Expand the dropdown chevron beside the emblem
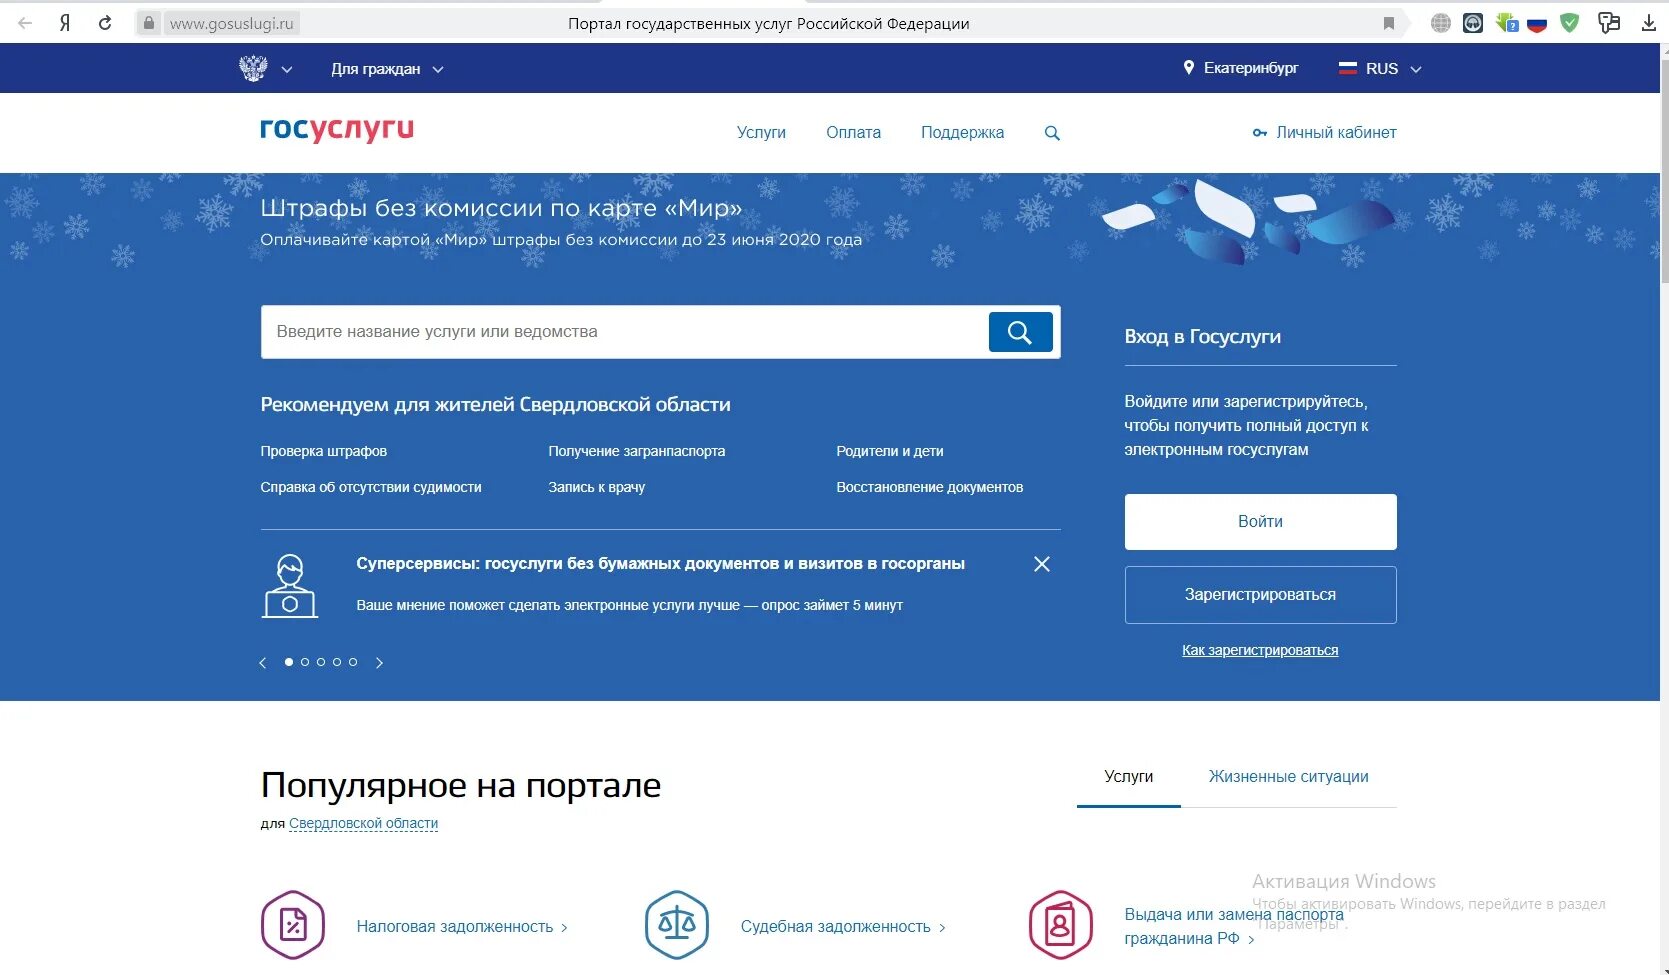This screenshot has height=975, width=1669. tap(287, 70)
